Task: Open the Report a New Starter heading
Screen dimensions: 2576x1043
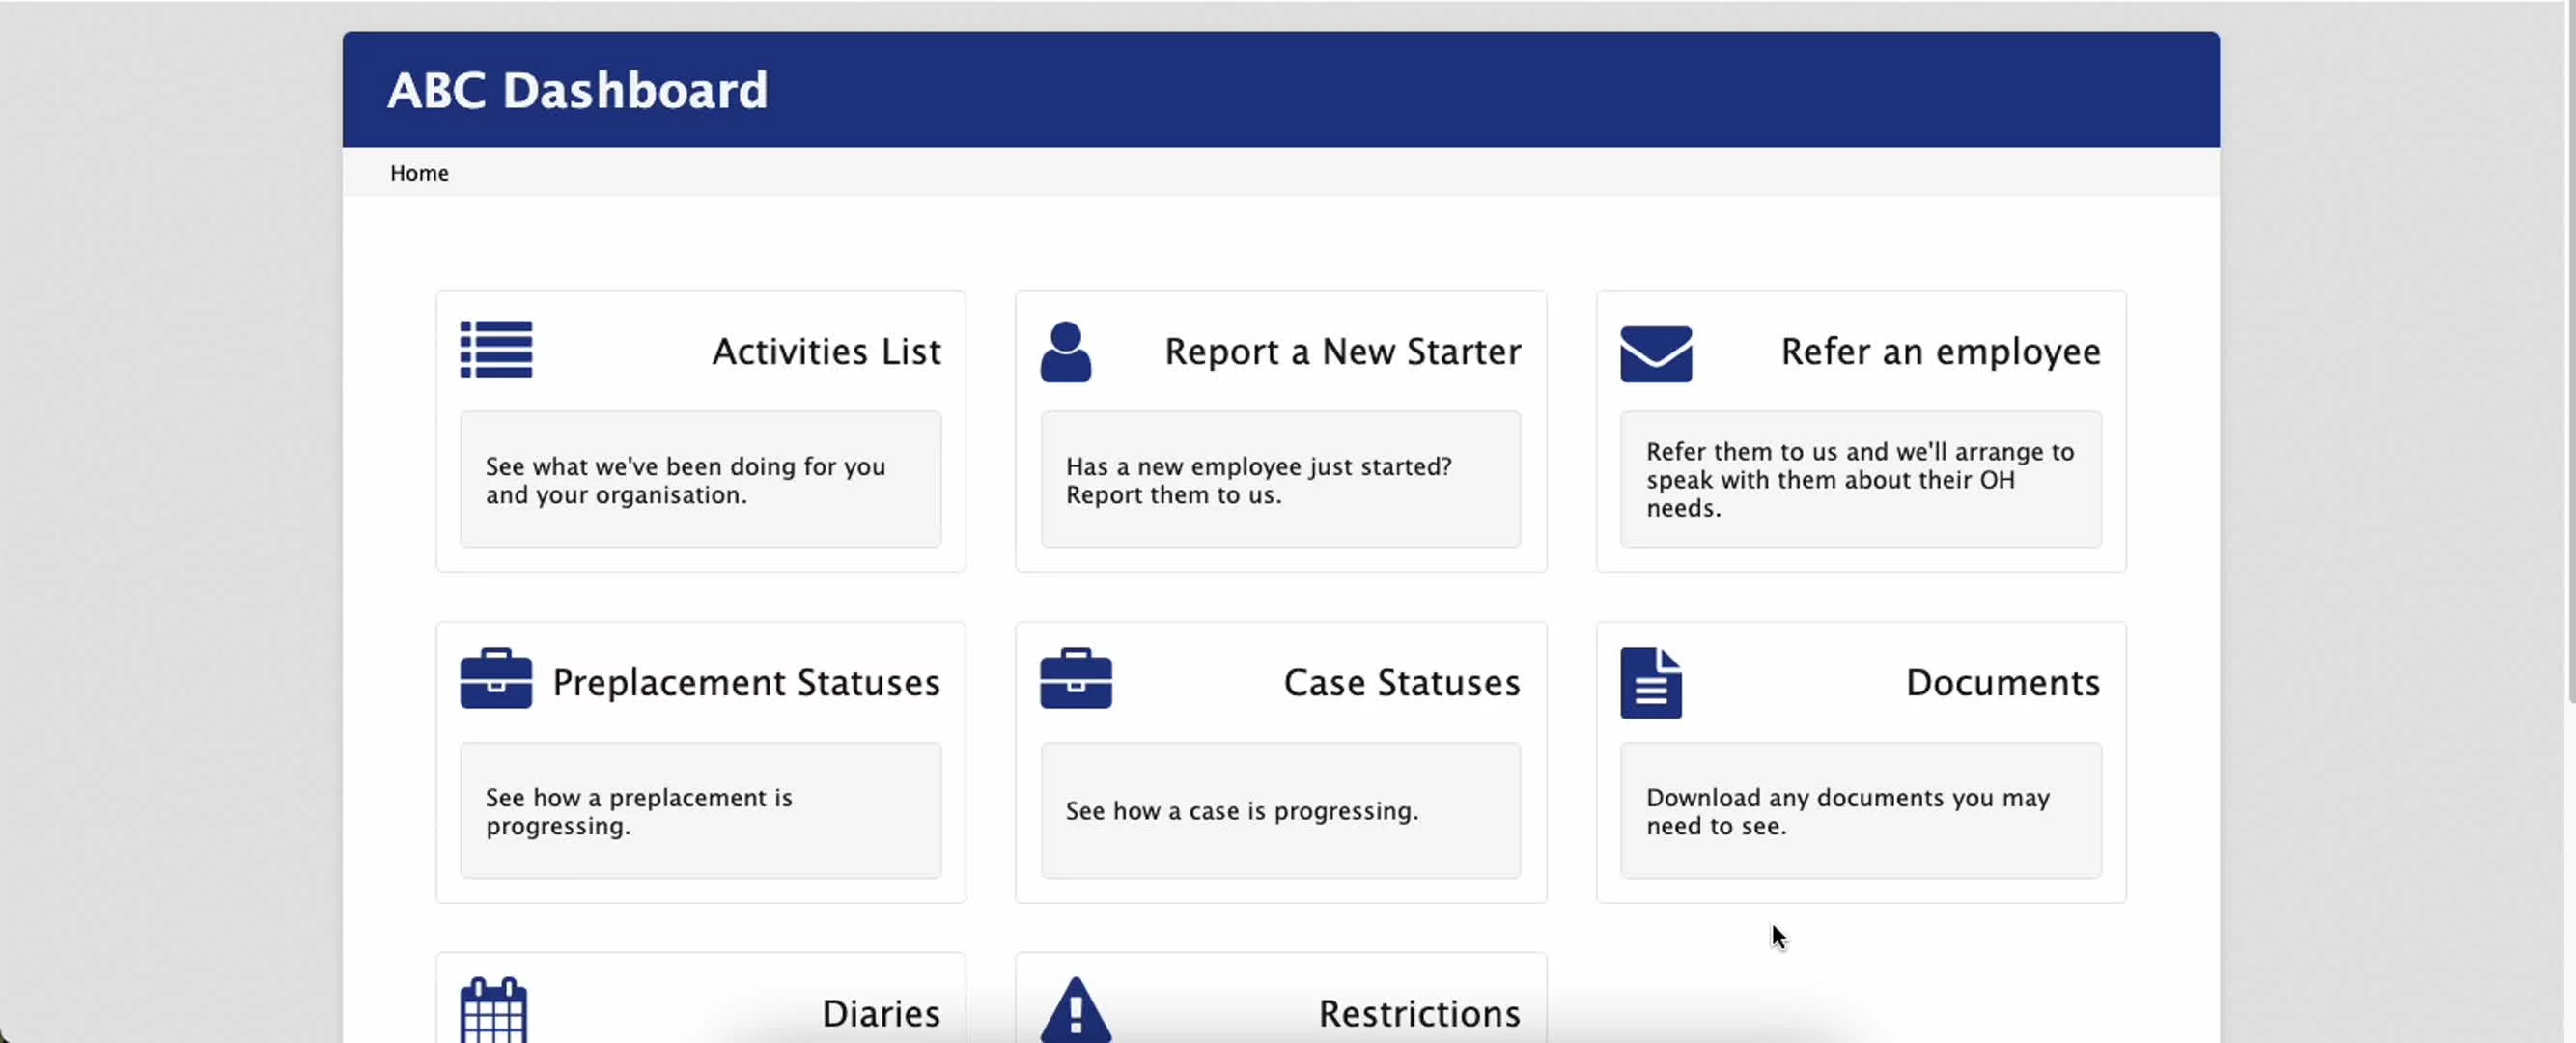Action: [x=1342, y=352]
